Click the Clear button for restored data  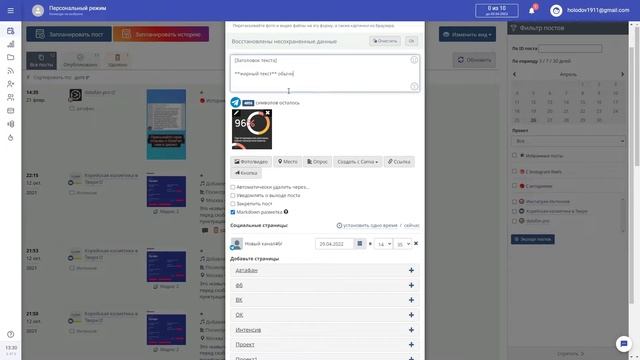click(x=385, y=41)
